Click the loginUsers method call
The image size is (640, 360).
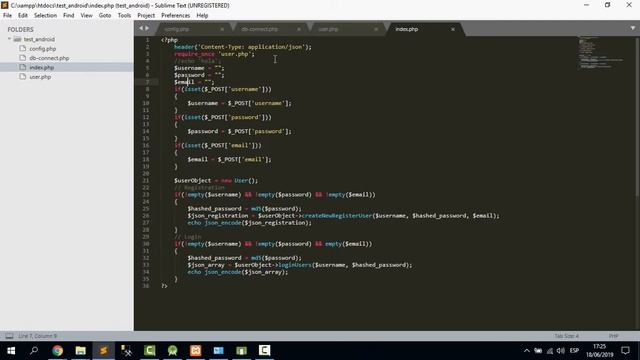[x=295, y=265]
